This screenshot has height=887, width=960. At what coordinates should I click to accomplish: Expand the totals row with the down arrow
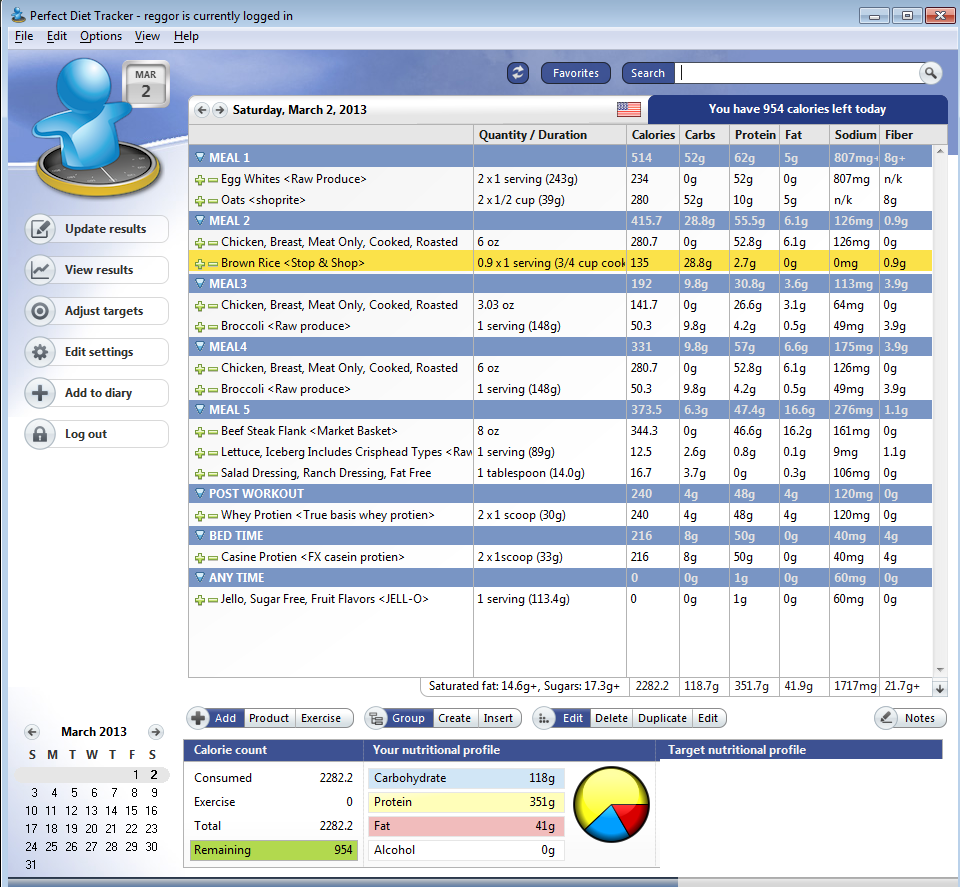tap(940, 689)
